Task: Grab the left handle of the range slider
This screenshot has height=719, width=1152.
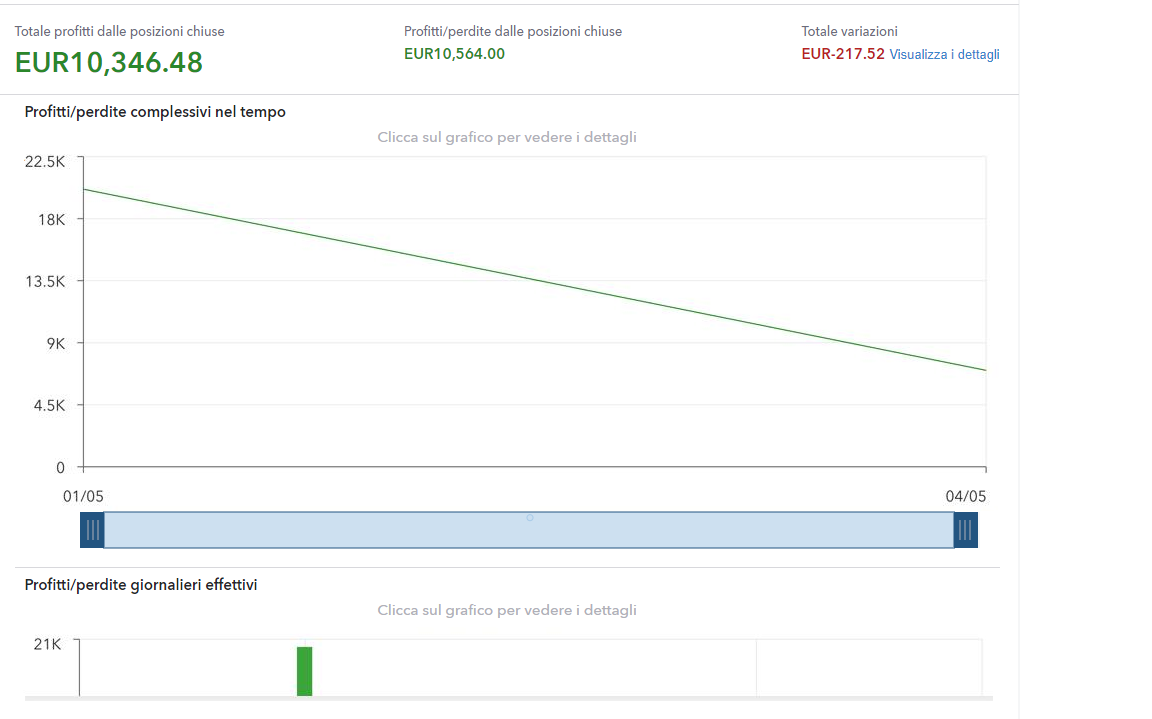Action: pos(92,530)
